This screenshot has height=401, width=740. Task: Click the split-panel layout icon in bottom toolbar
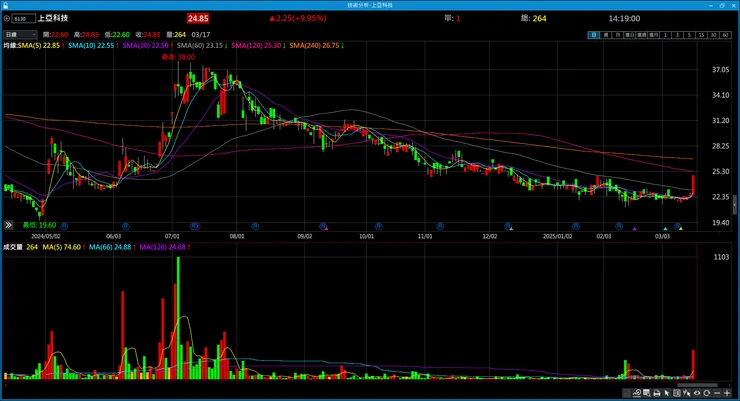(x=677, y=393)
